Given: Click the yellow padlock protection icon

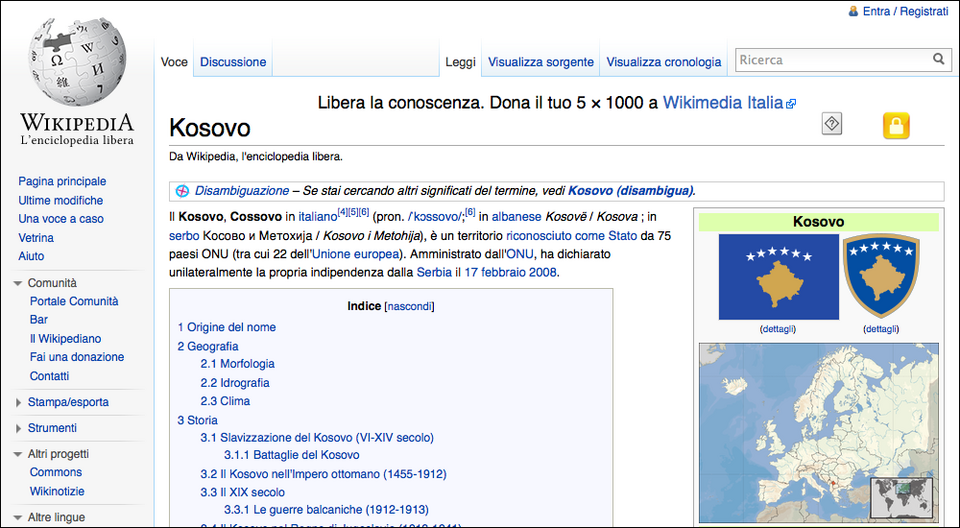Looking at the screenshot, I should [x=896, y=126].
